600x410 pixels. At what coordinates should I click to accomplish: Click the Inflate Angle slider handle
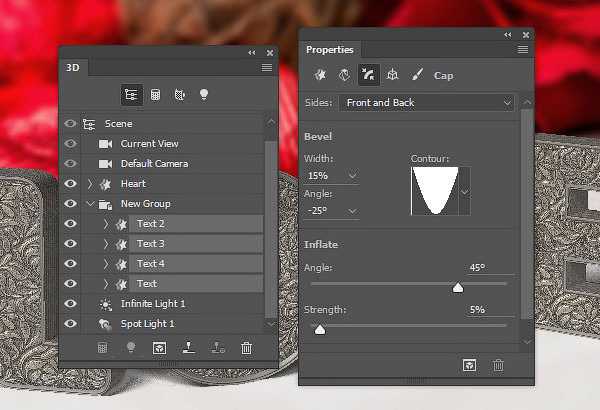[458, 288]
